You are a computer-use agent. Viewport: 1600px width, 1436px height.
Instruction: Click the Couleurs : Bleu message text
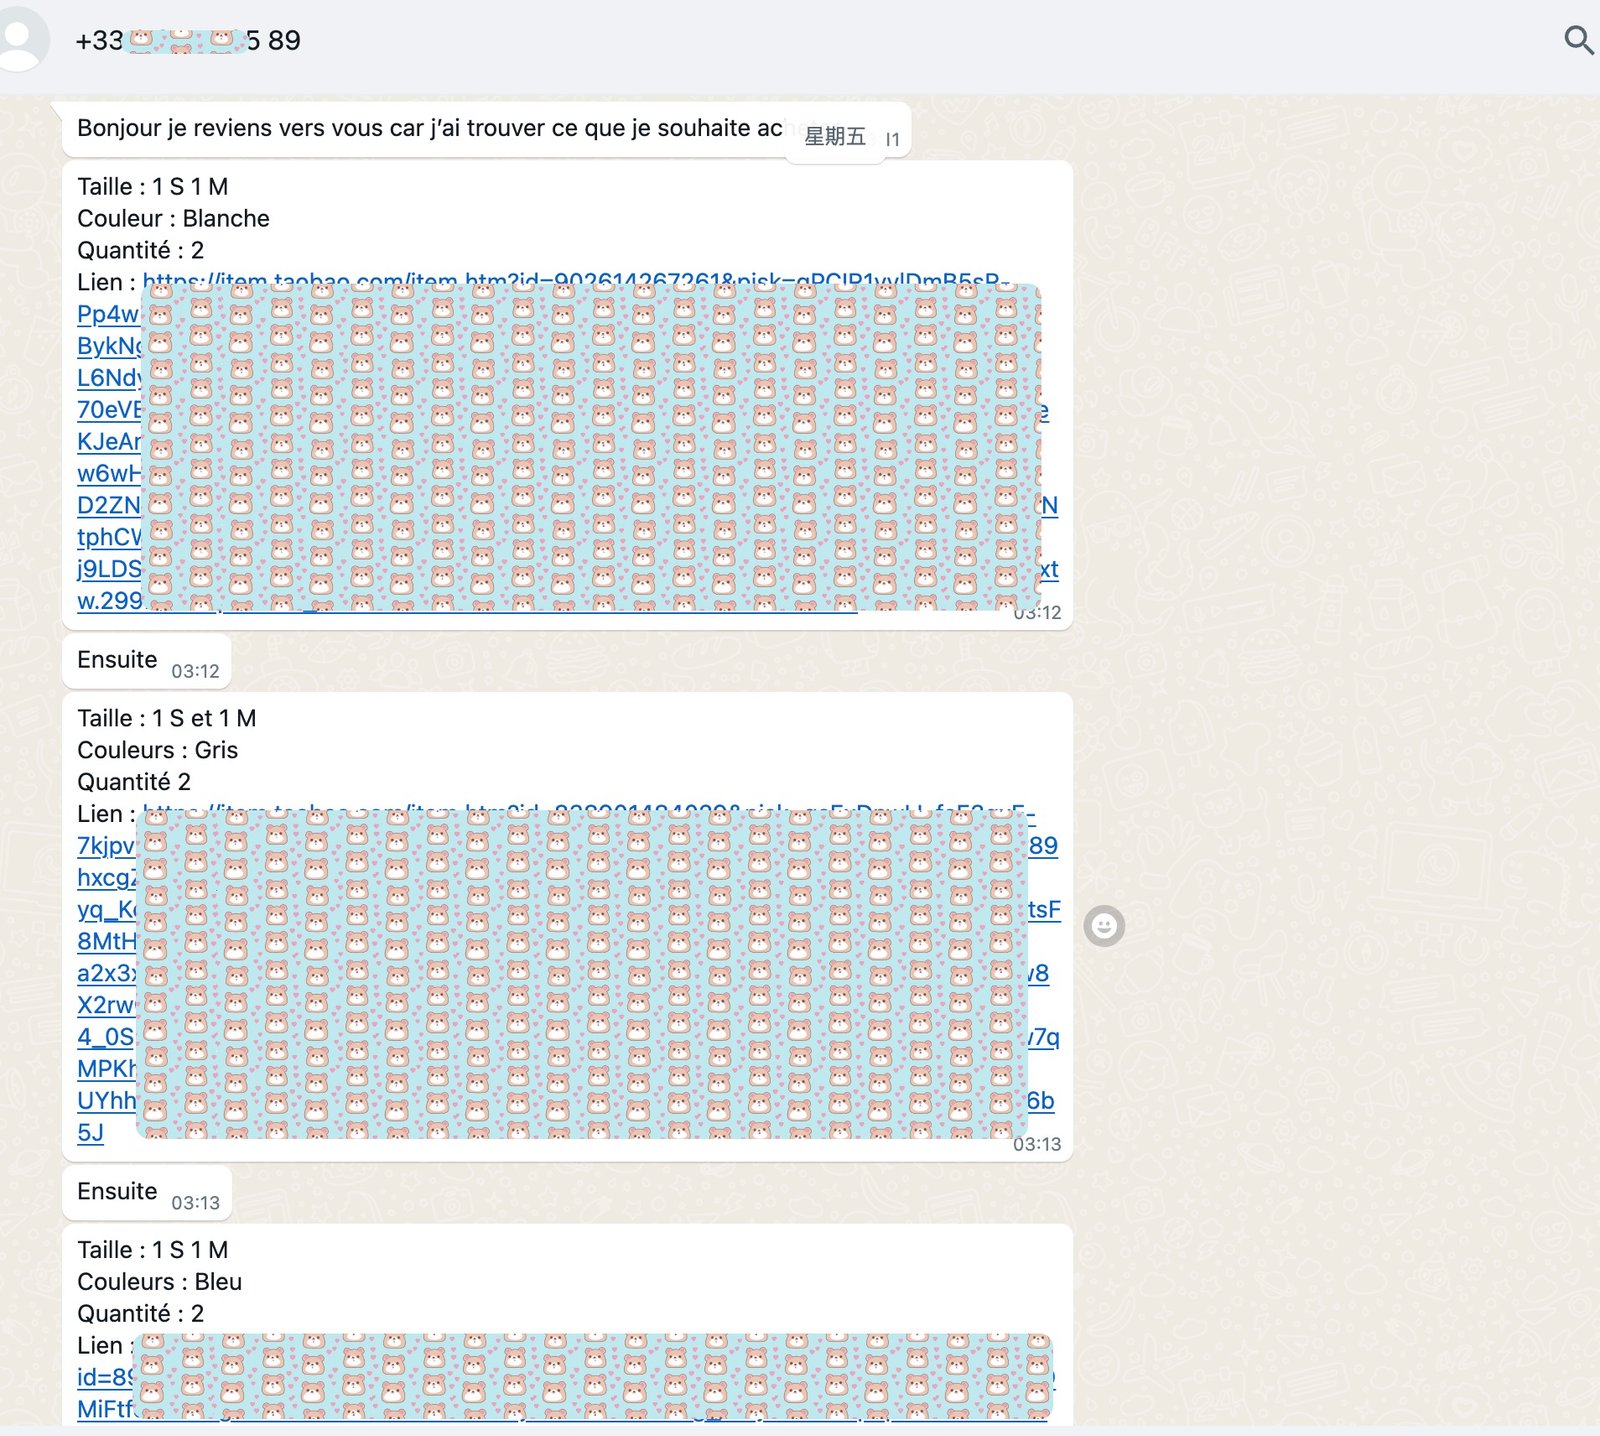pyautogui.click(x=159, y=1282)
